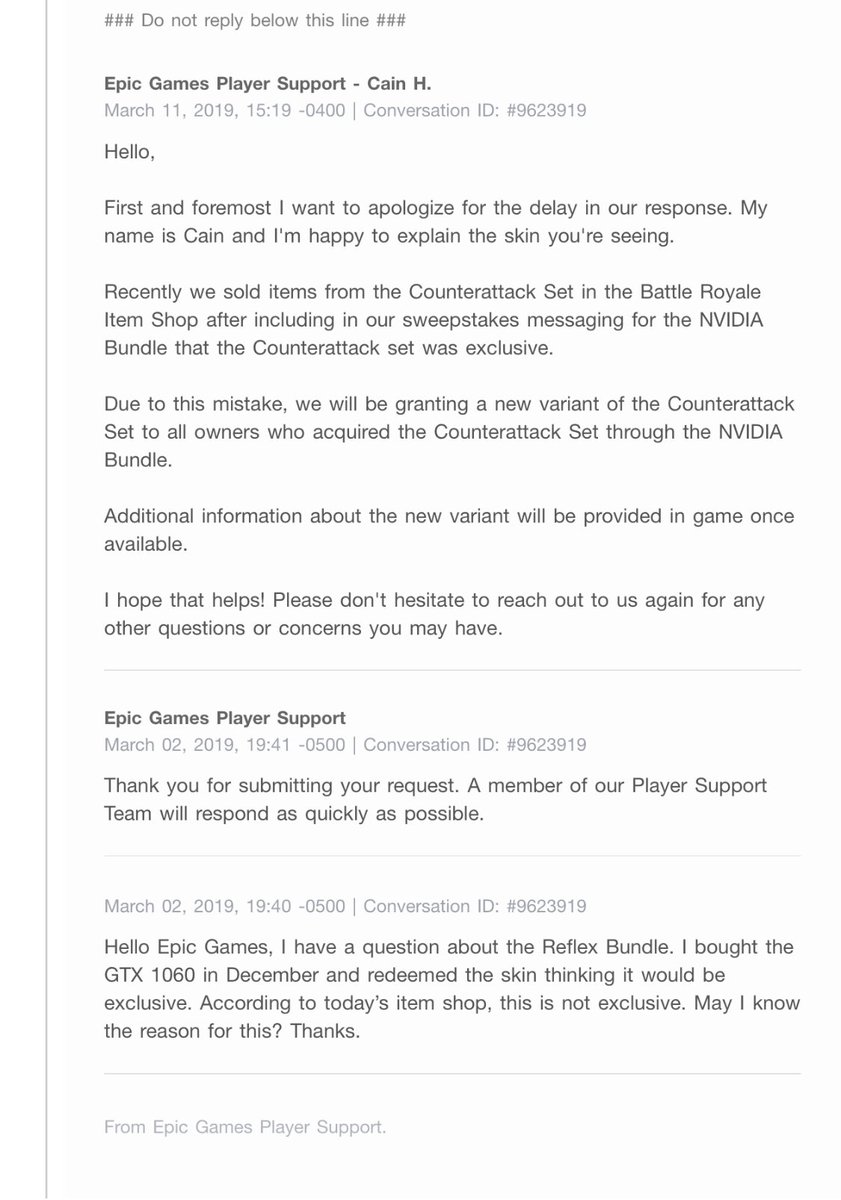Select the Conversation ID #9623919 in first message
The height and width of the screenshot is (1200, 841).
pyautogui.click(x=475, y=111)
